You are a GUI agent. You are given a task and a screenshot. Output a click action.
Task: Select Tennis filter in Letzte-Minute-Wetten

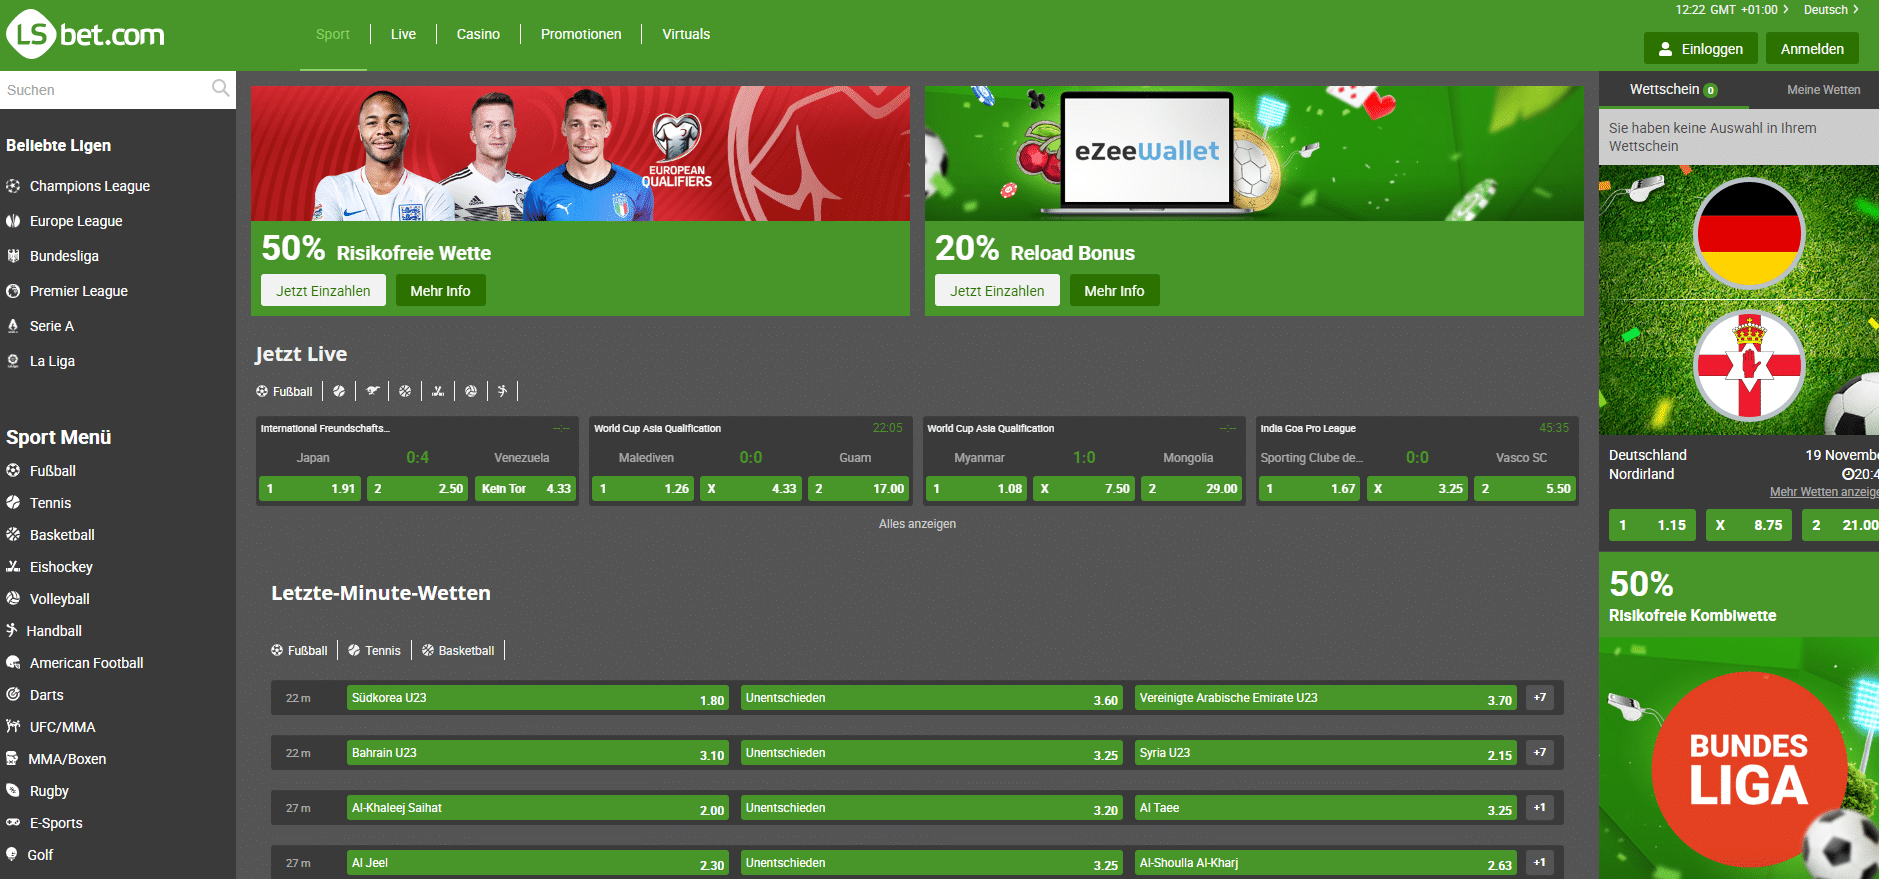click(374, 650)
